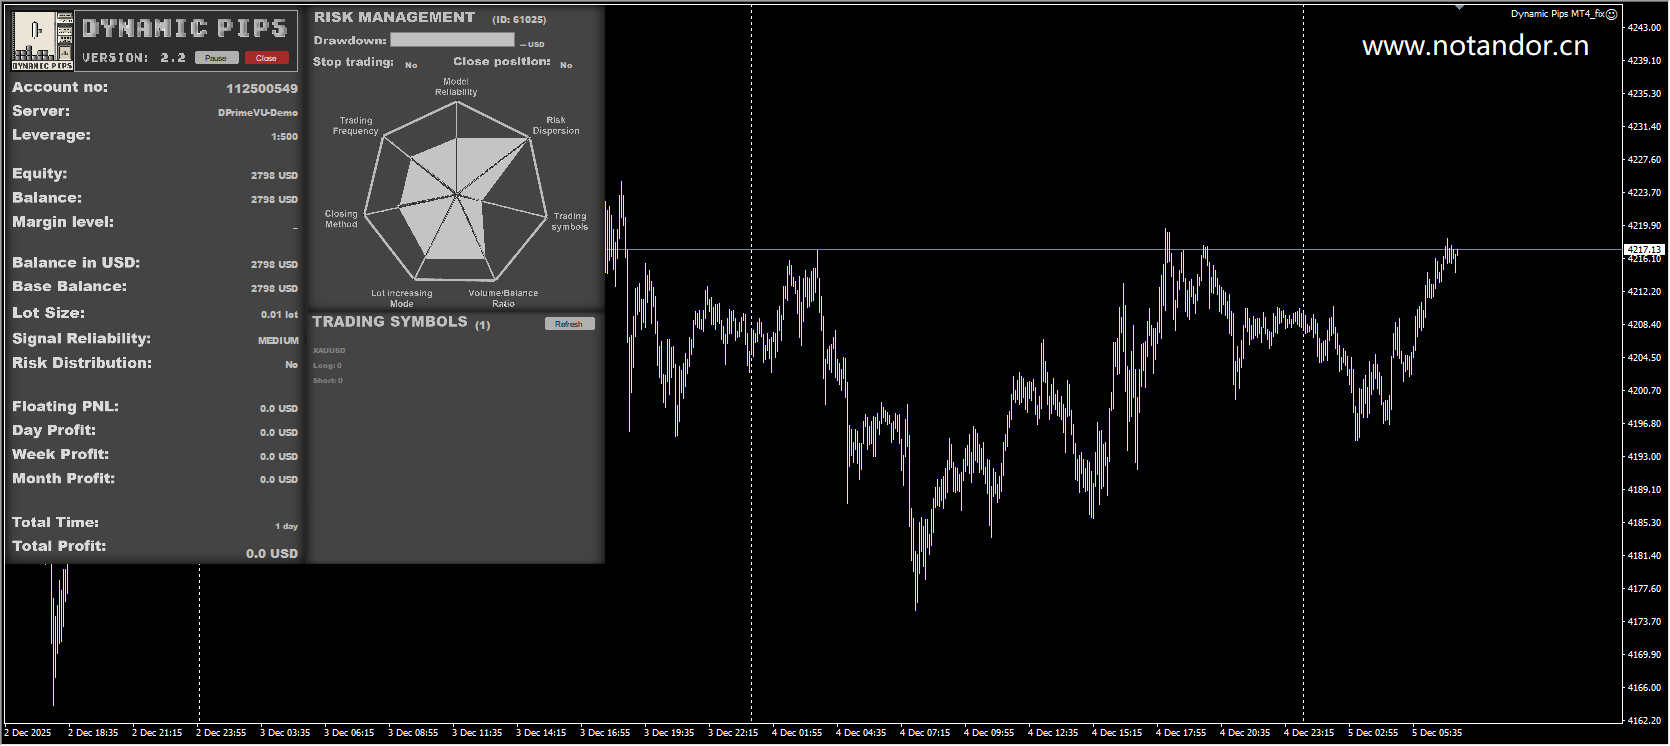Pause the Dynamic Pips expert advisor
This screenshot has width=1670, height=746.
point(216,58)
